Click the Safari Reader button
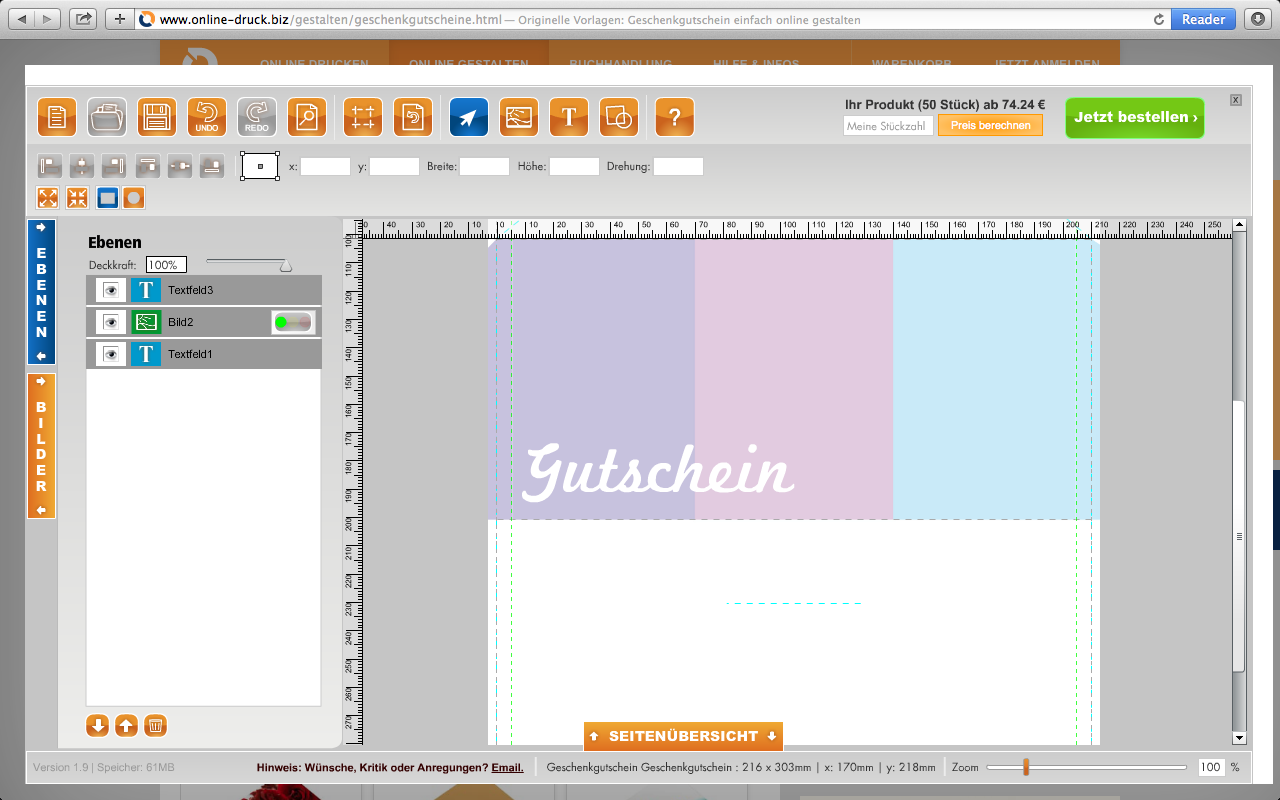This screenshot has width=1280, height=800. (x=1203, y=19)
